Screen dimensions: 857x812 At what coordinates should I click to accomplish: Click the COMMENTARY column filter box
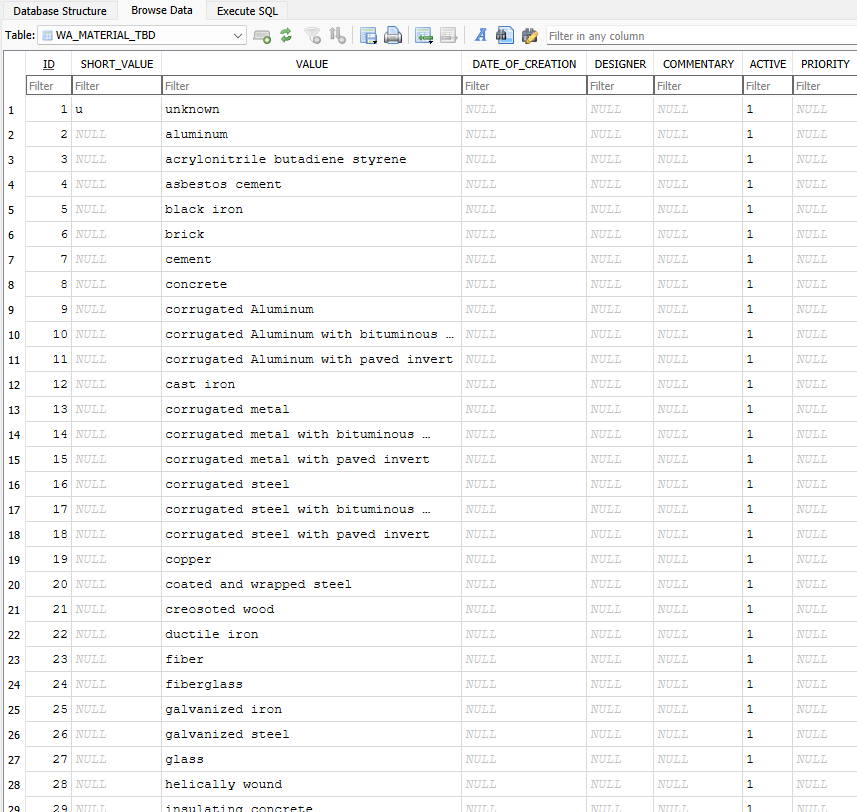pos(698,86)
